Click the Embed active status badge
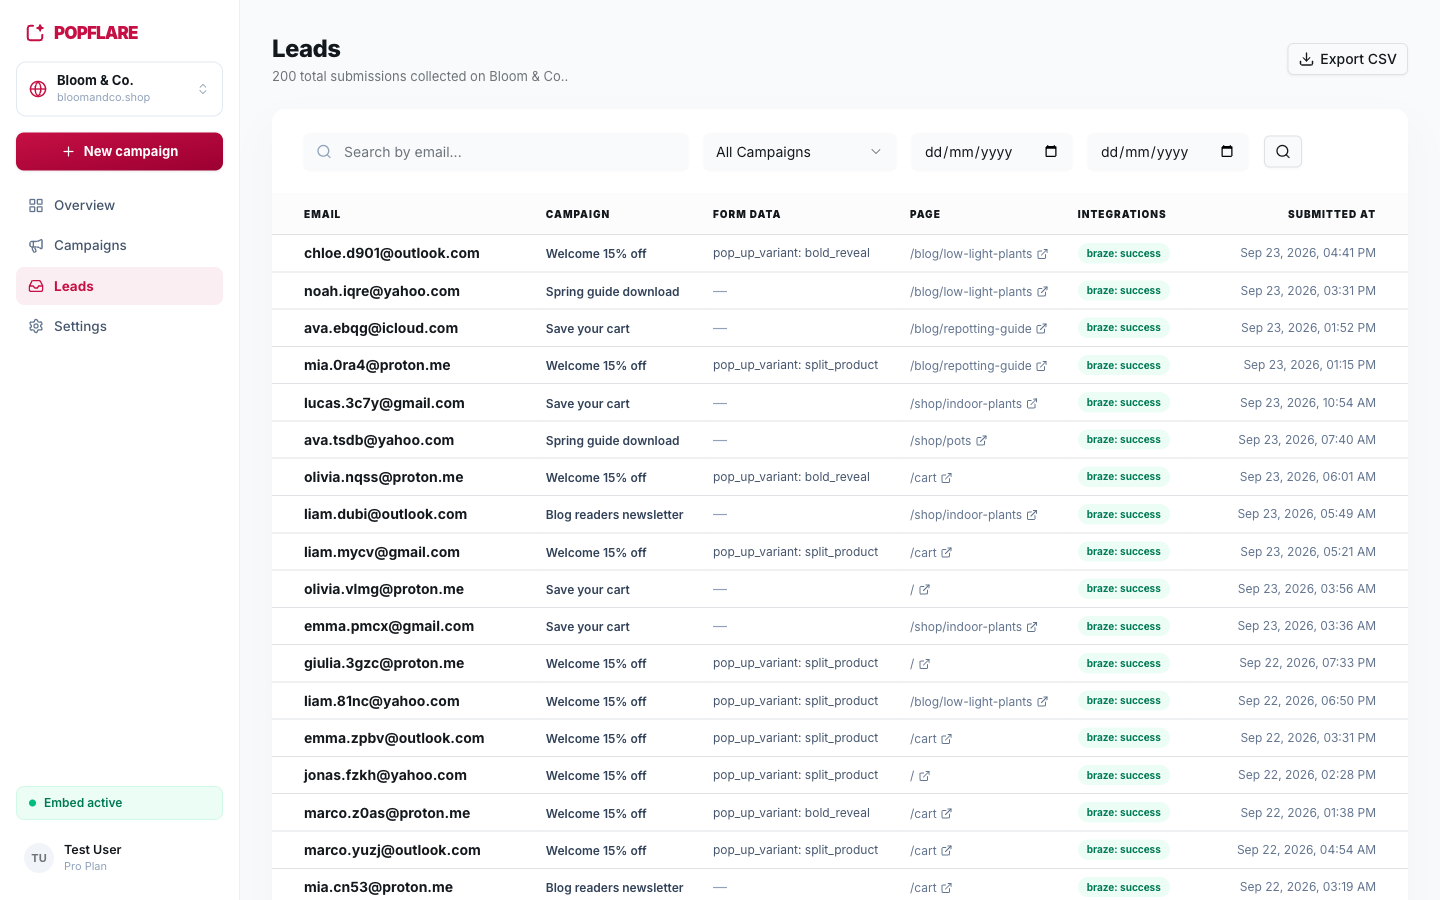Screen dimensions: 1440x900 click(119, 803)
